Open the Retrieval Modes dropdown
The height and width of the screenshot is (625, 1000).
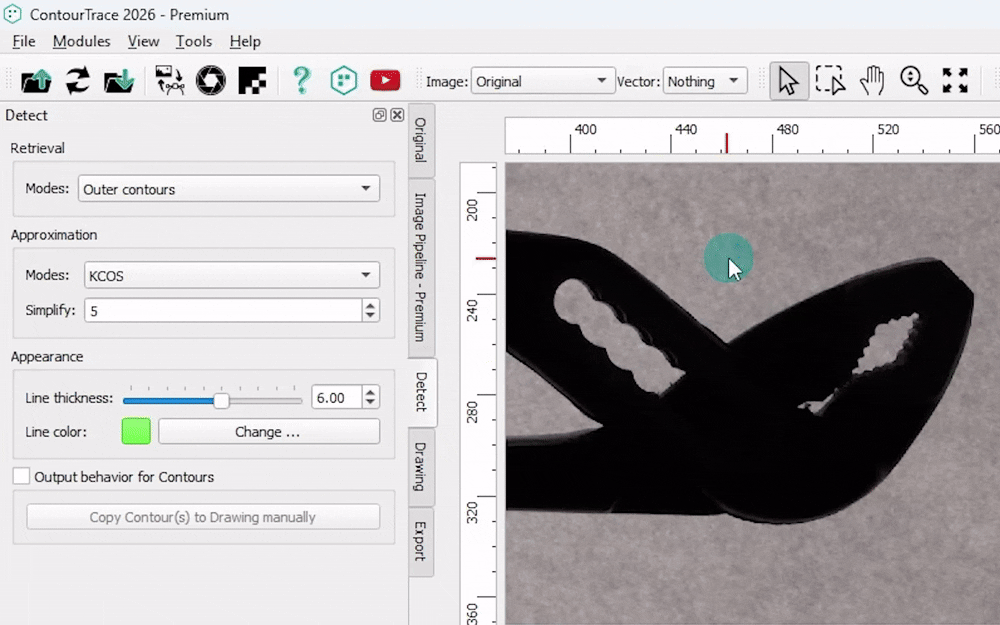228,189
